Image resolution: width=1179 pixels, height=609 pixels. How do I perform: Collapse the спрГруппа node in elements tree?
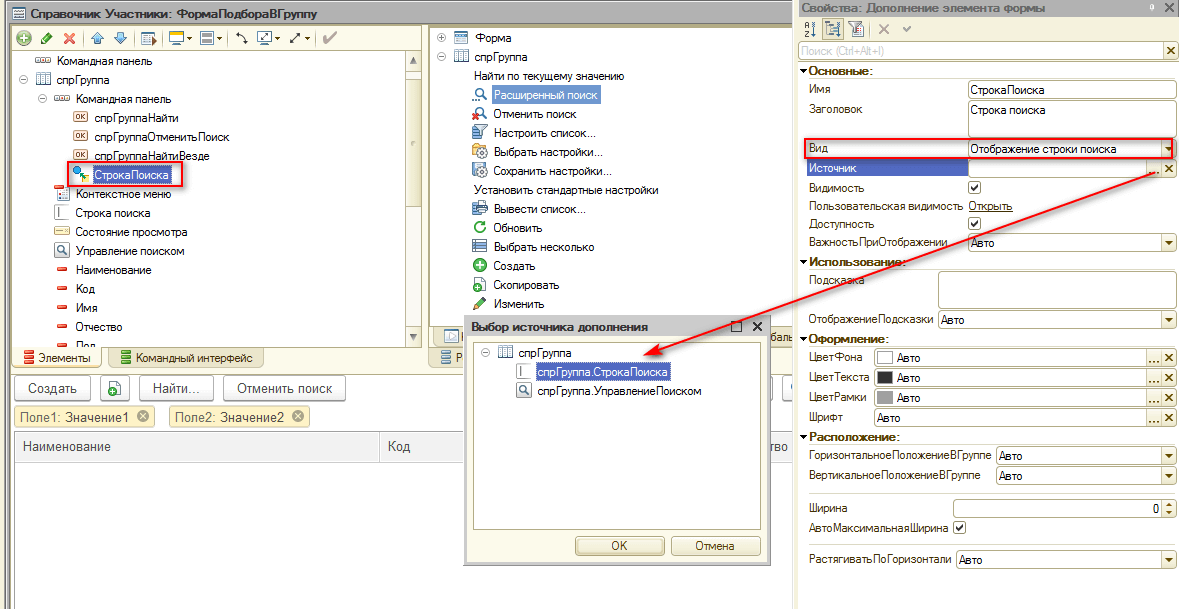(23, 80)
